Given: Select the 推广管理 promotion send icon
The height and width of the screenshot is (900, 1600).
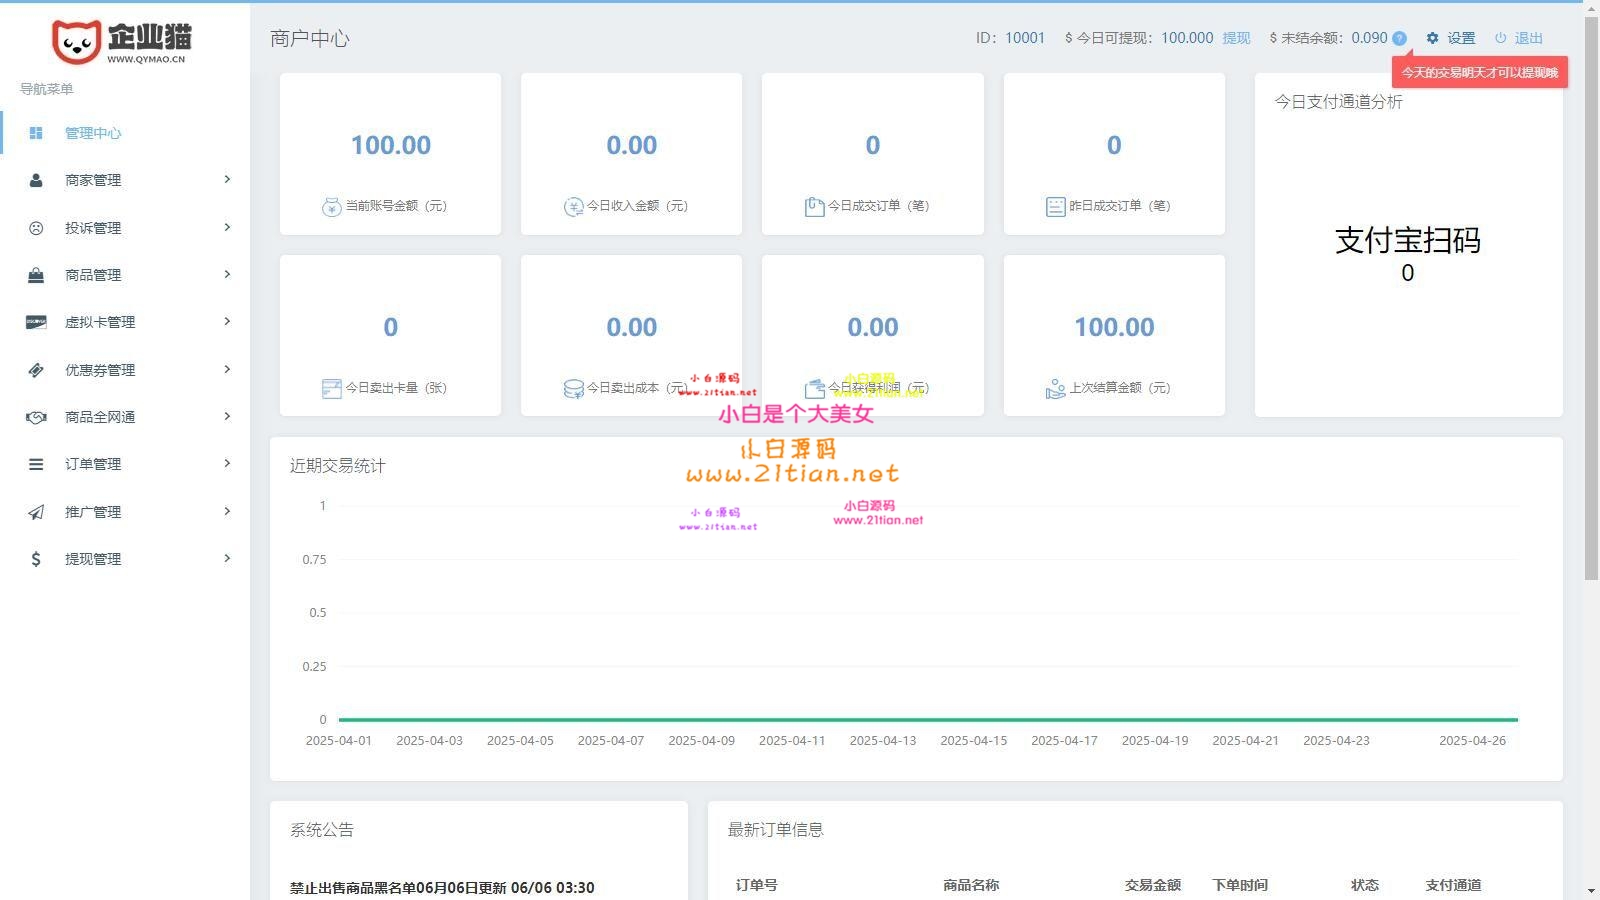Looking at the screenshot, I should 36,511.
